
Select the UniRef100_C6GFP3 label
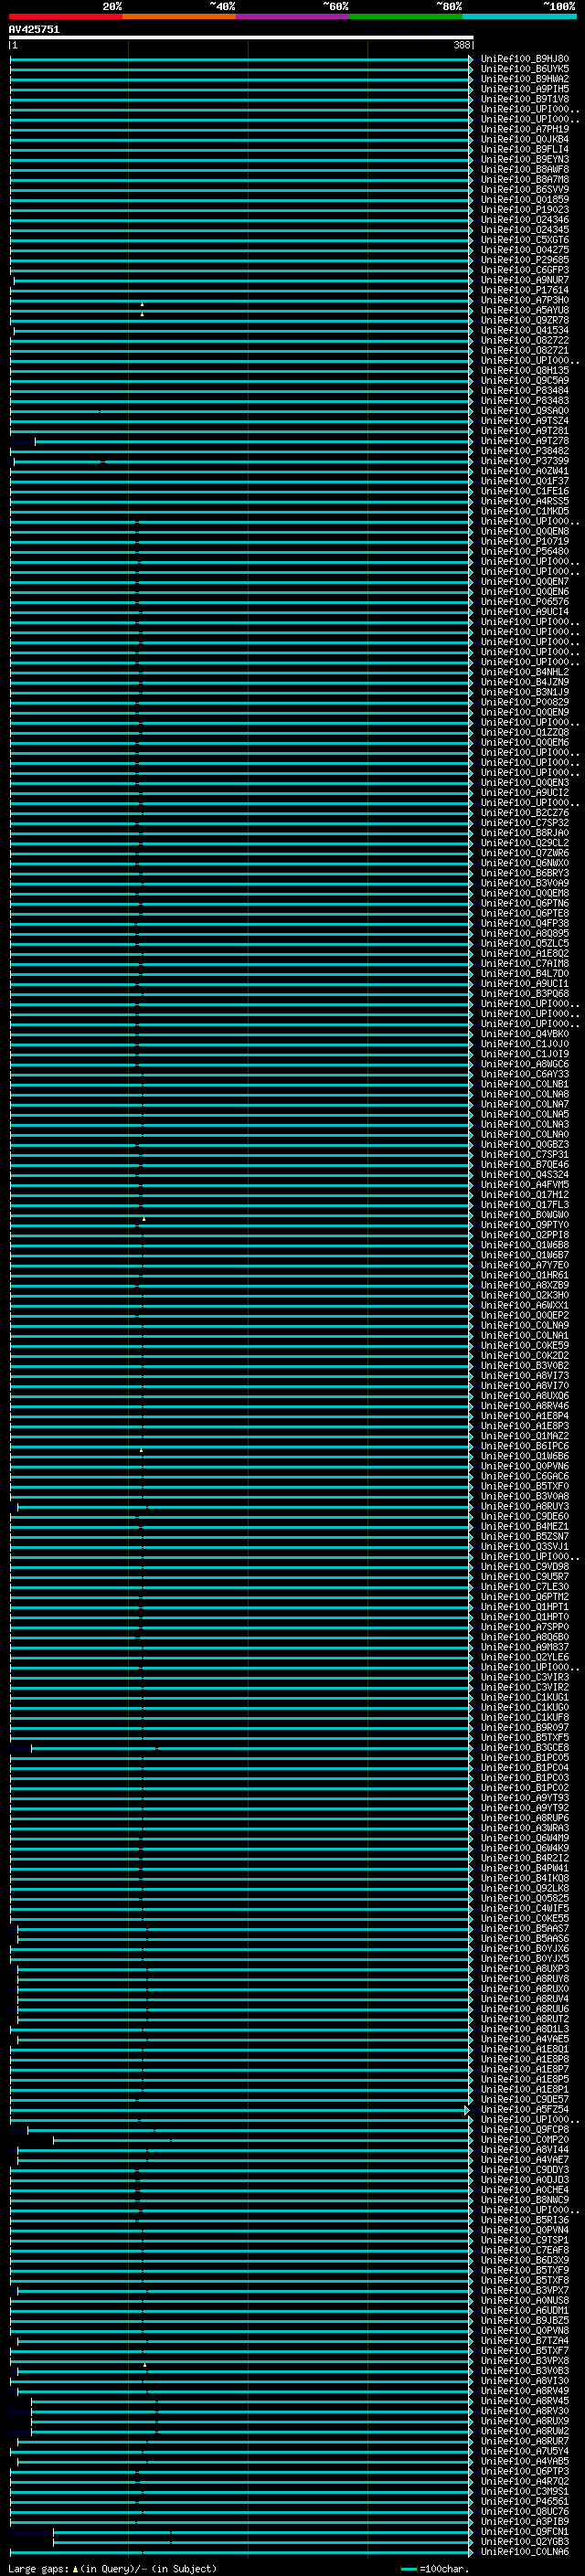coord(525,270)
